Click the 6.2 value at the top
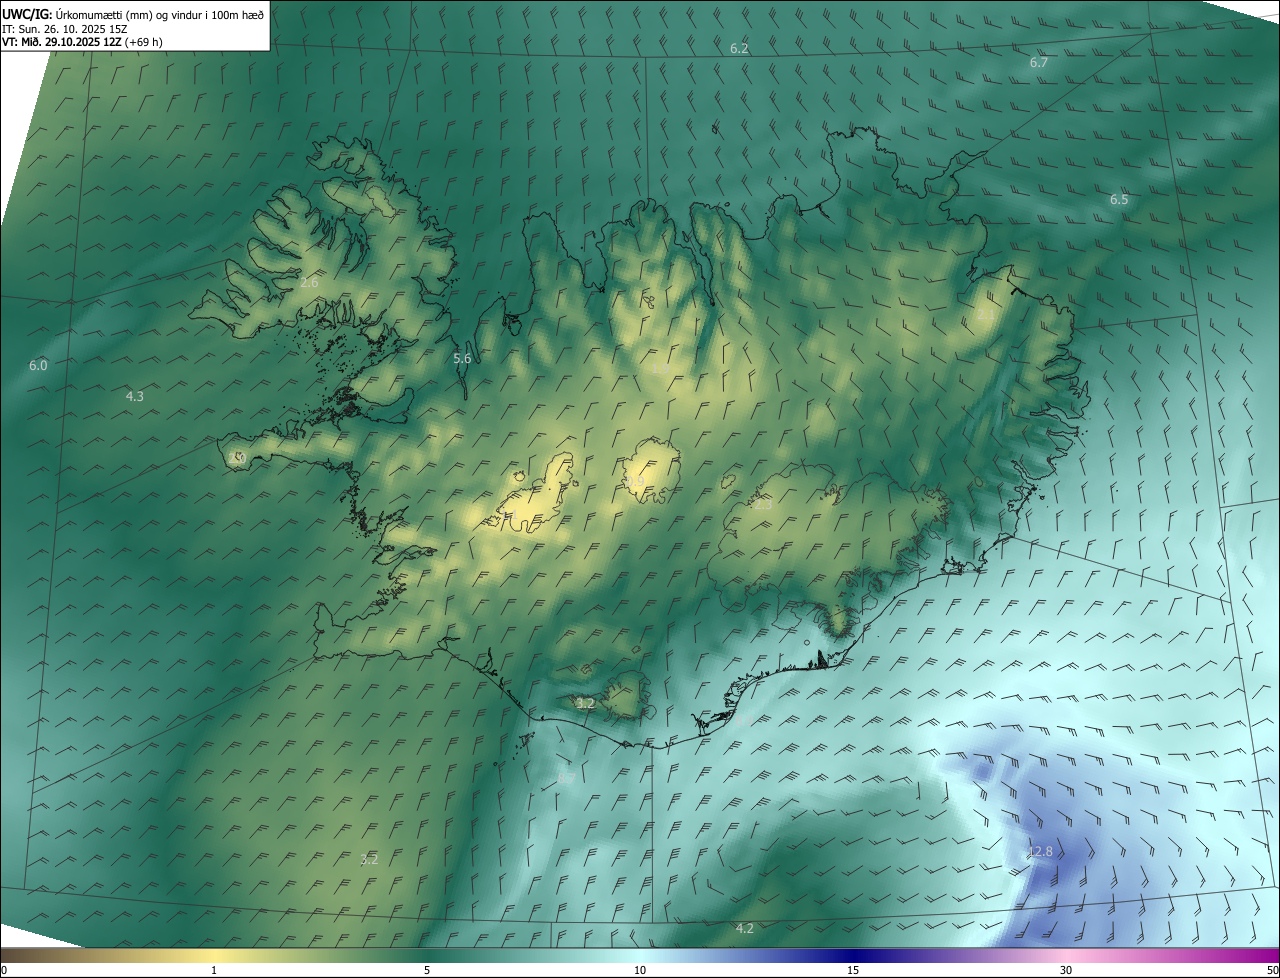Viewport: 1280px width, 978px height. tap(739, 48)
